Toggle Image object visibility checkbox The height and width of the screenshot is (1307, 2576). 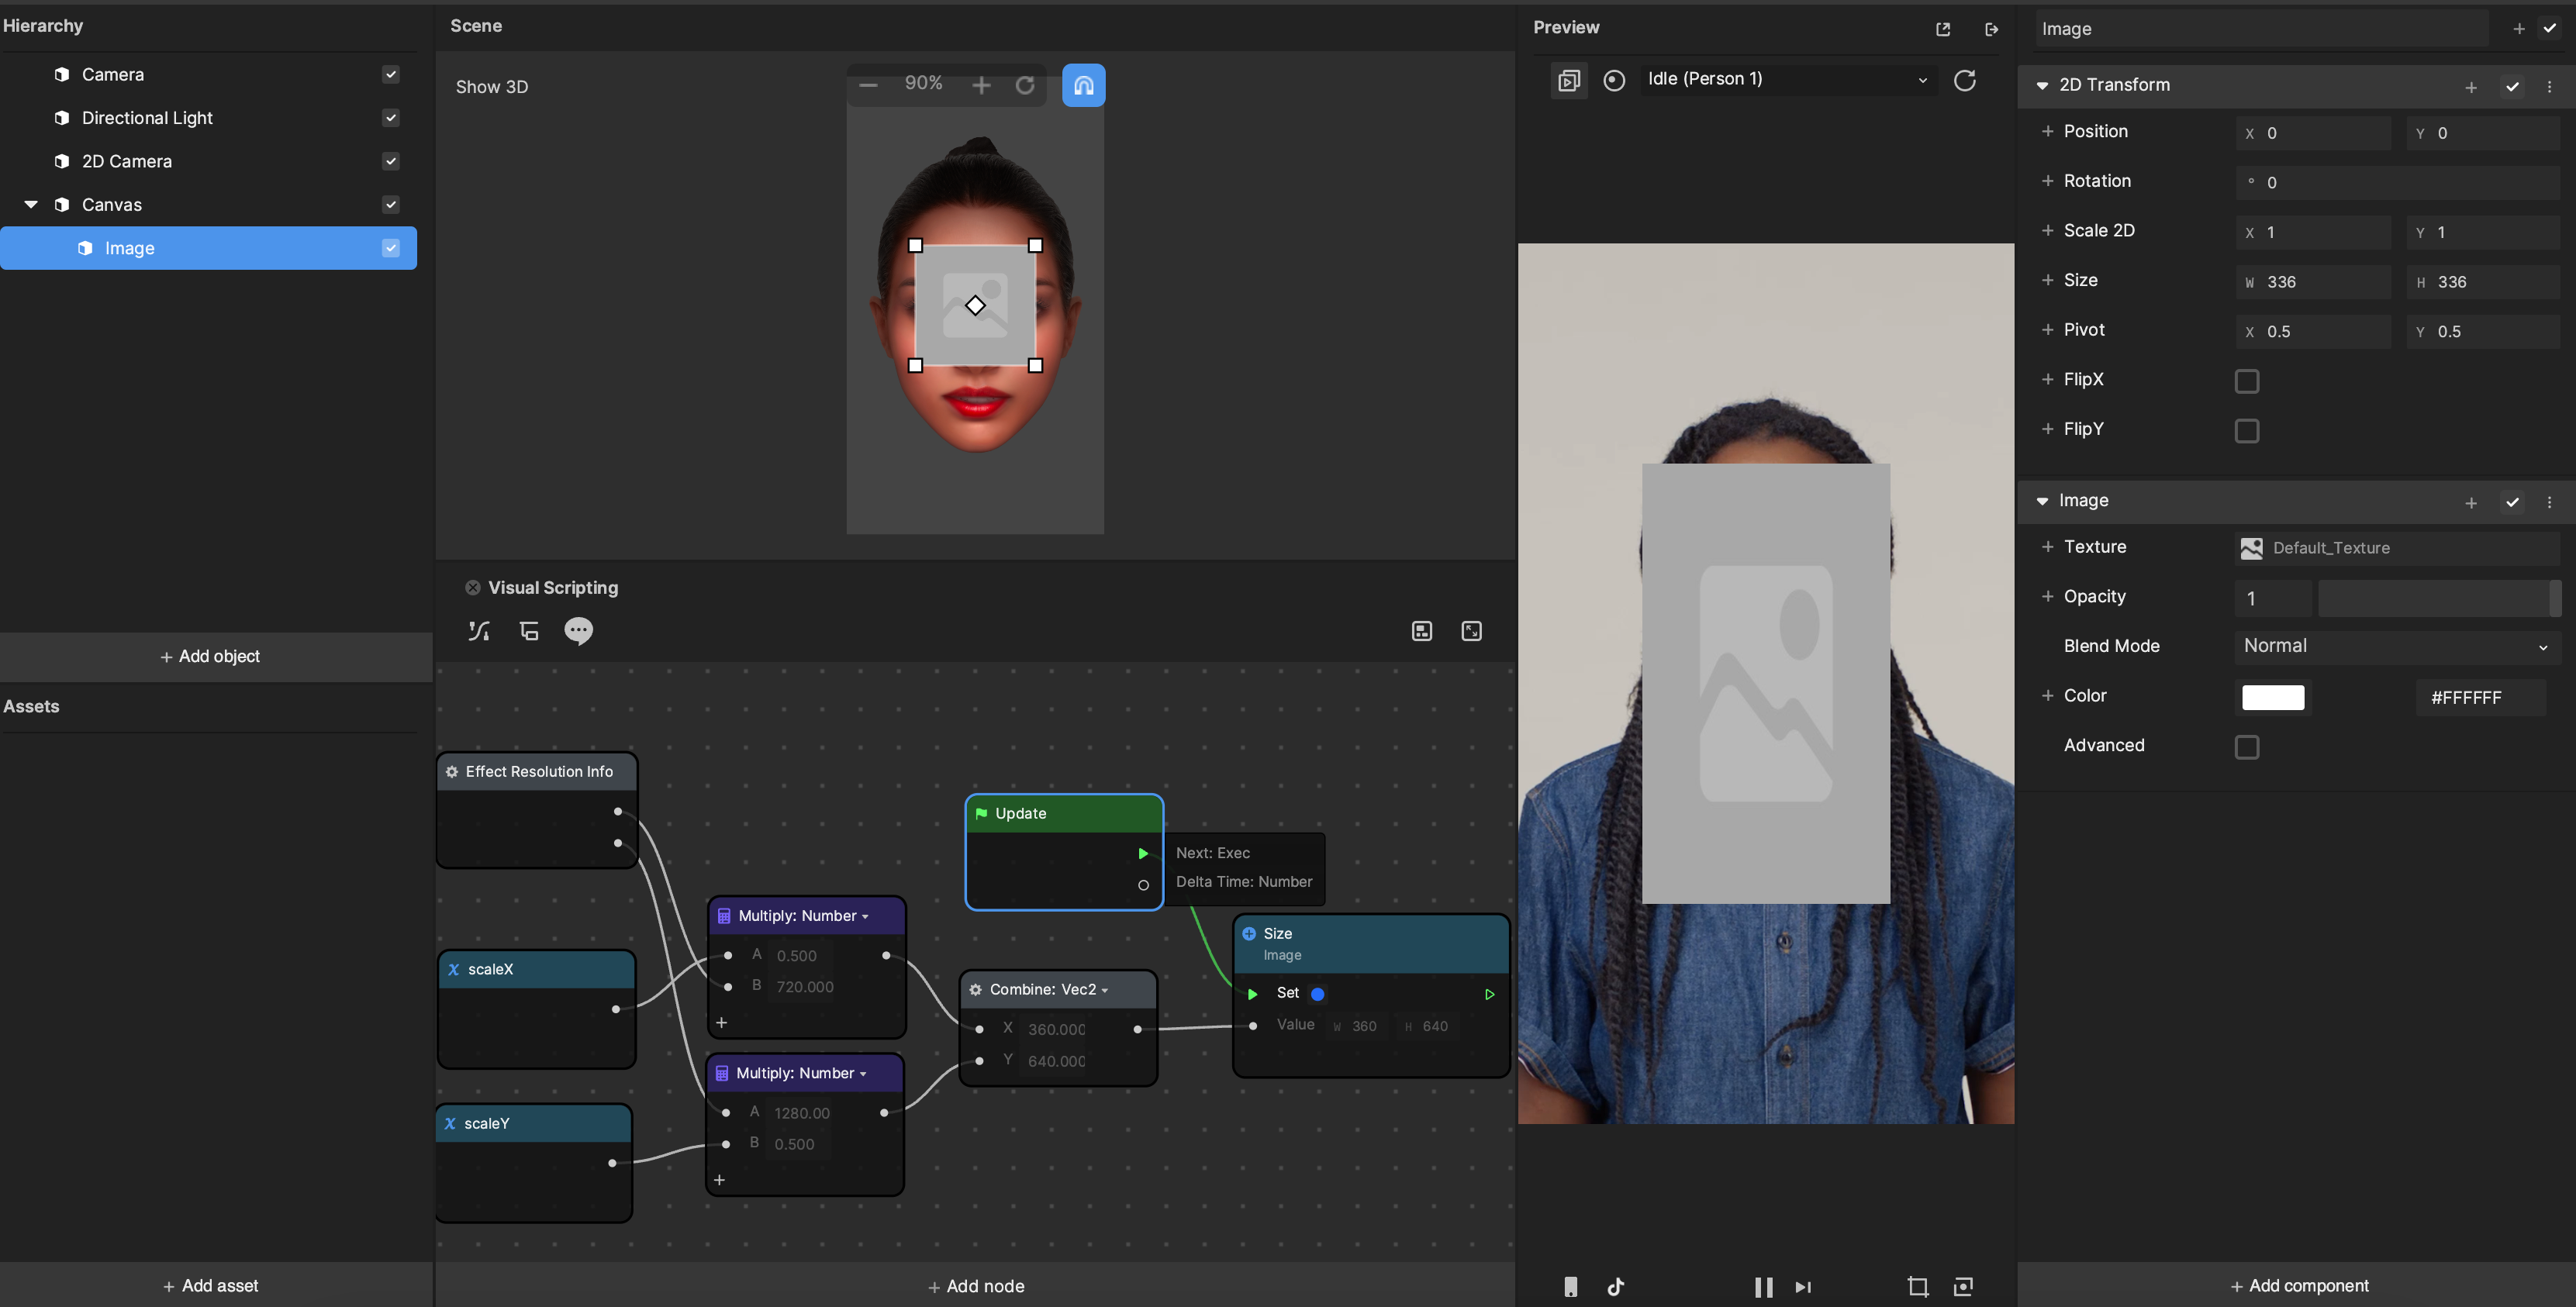click(x=391, y=248)
